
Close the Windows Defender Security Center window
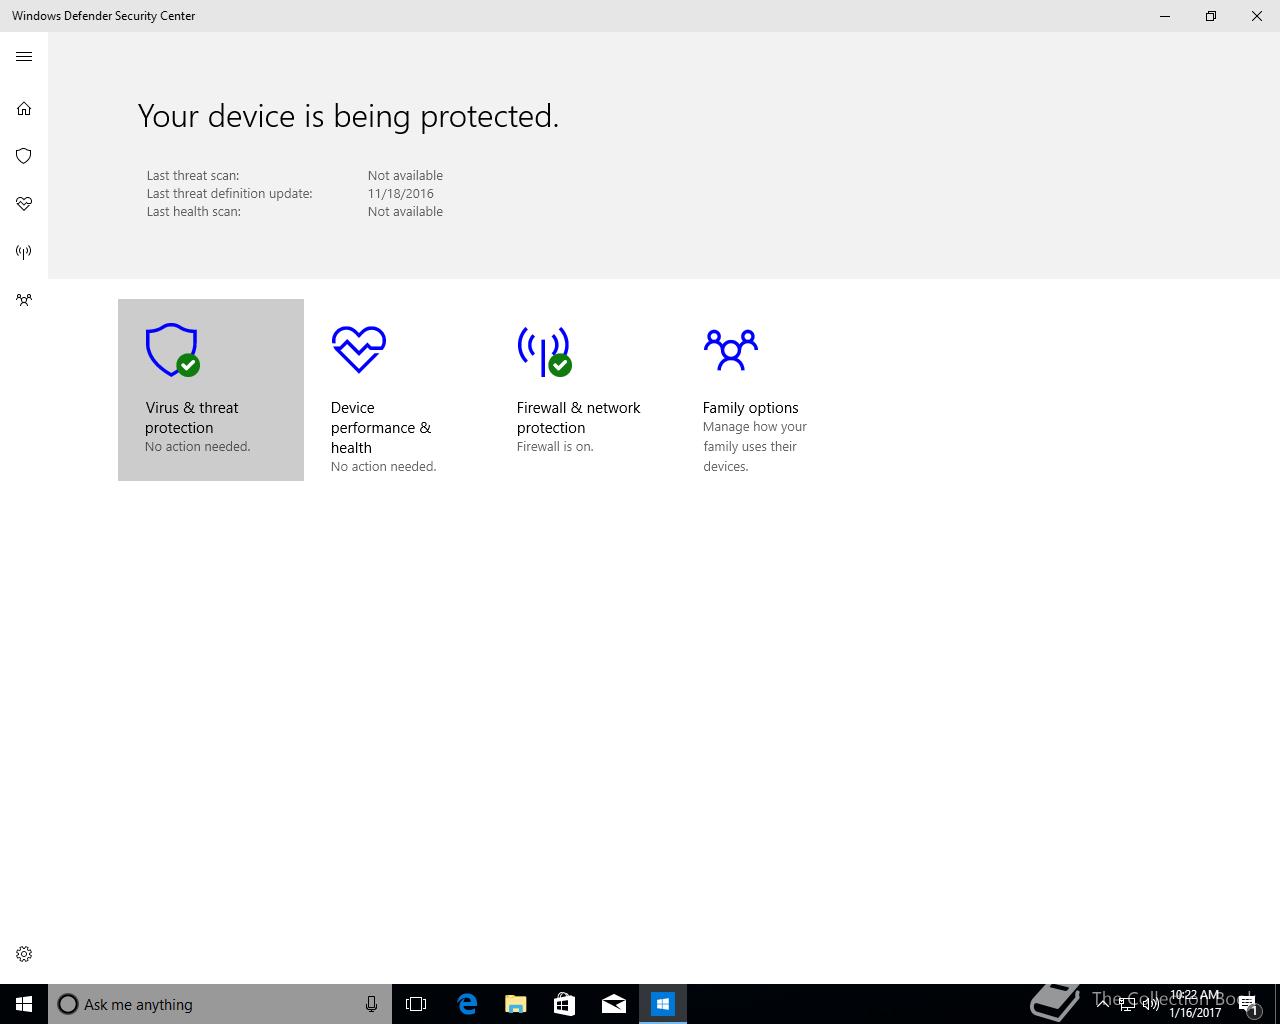tap(1257, 16)
